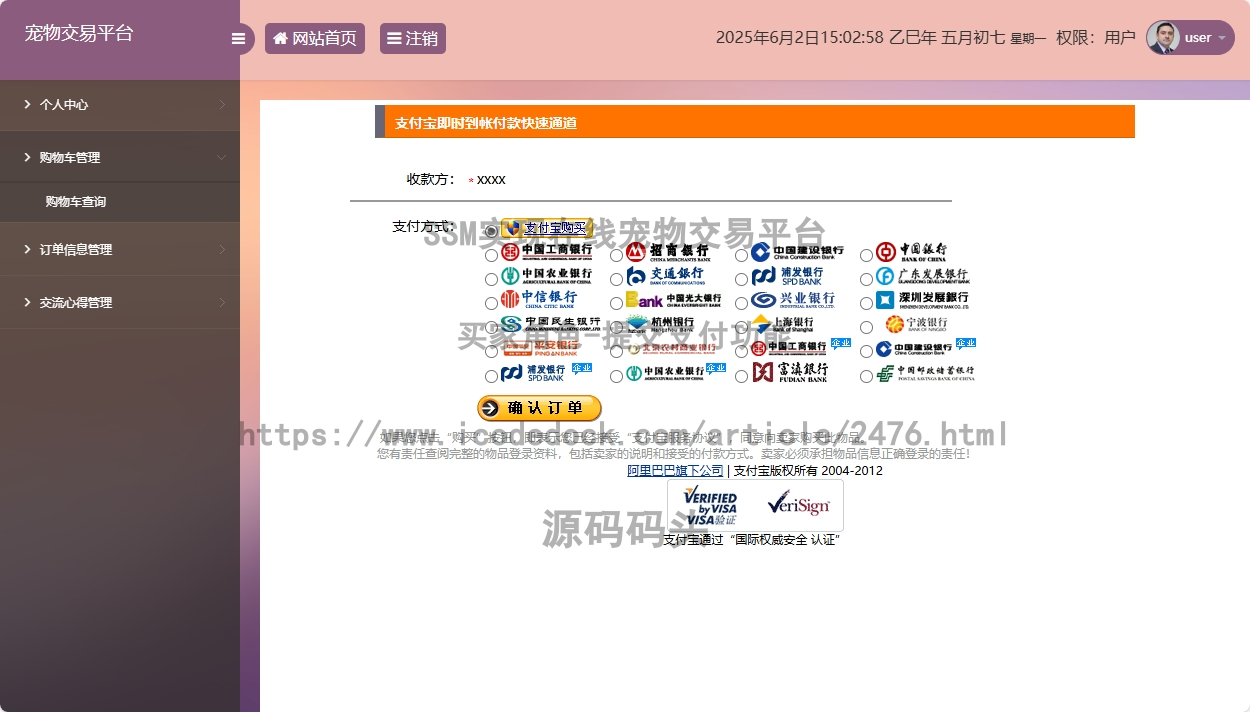This screenshot has height=712, width=1250.
Task: Click the 支付宝即时到帐付款快速通道 header text
Action: [x=486, y=123]
